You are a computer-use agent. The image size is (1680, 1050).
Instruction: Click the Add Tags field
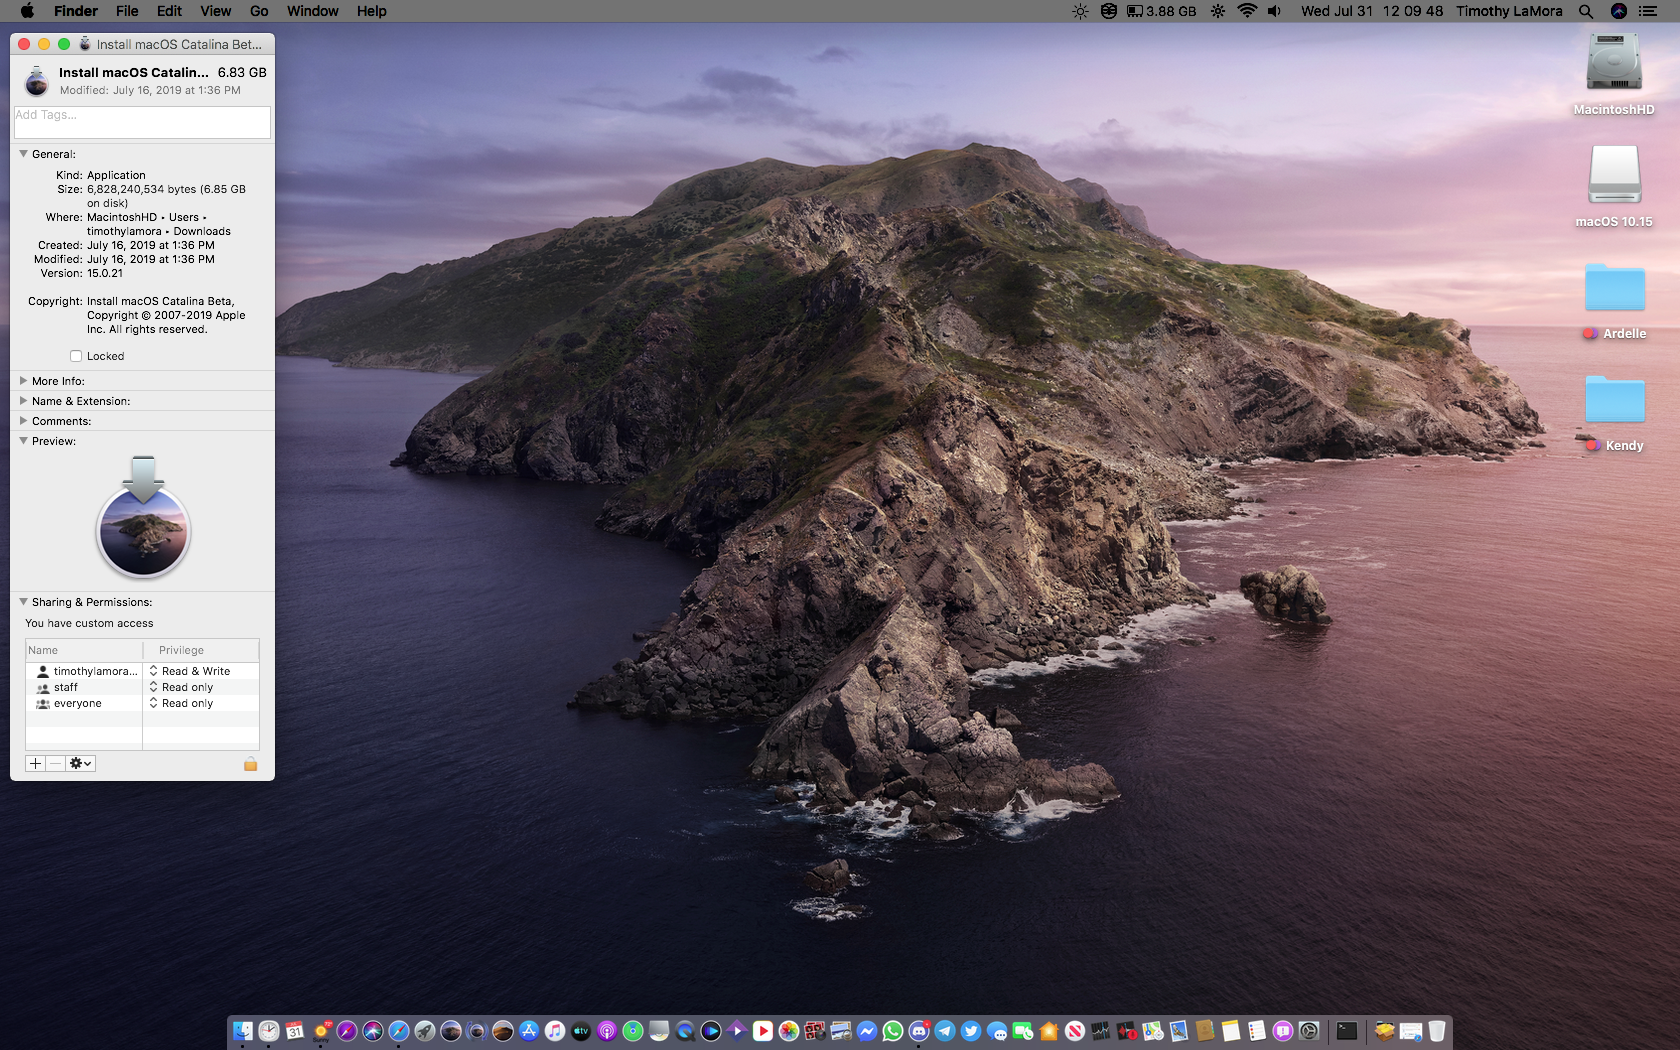click(142, 122)
